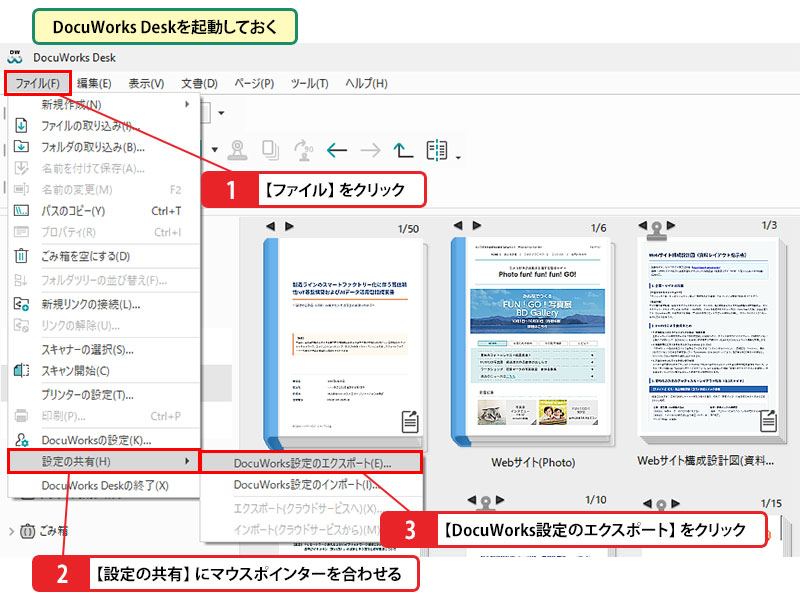
Task: Open the 編集(E) menu
Action: [94, 83]
